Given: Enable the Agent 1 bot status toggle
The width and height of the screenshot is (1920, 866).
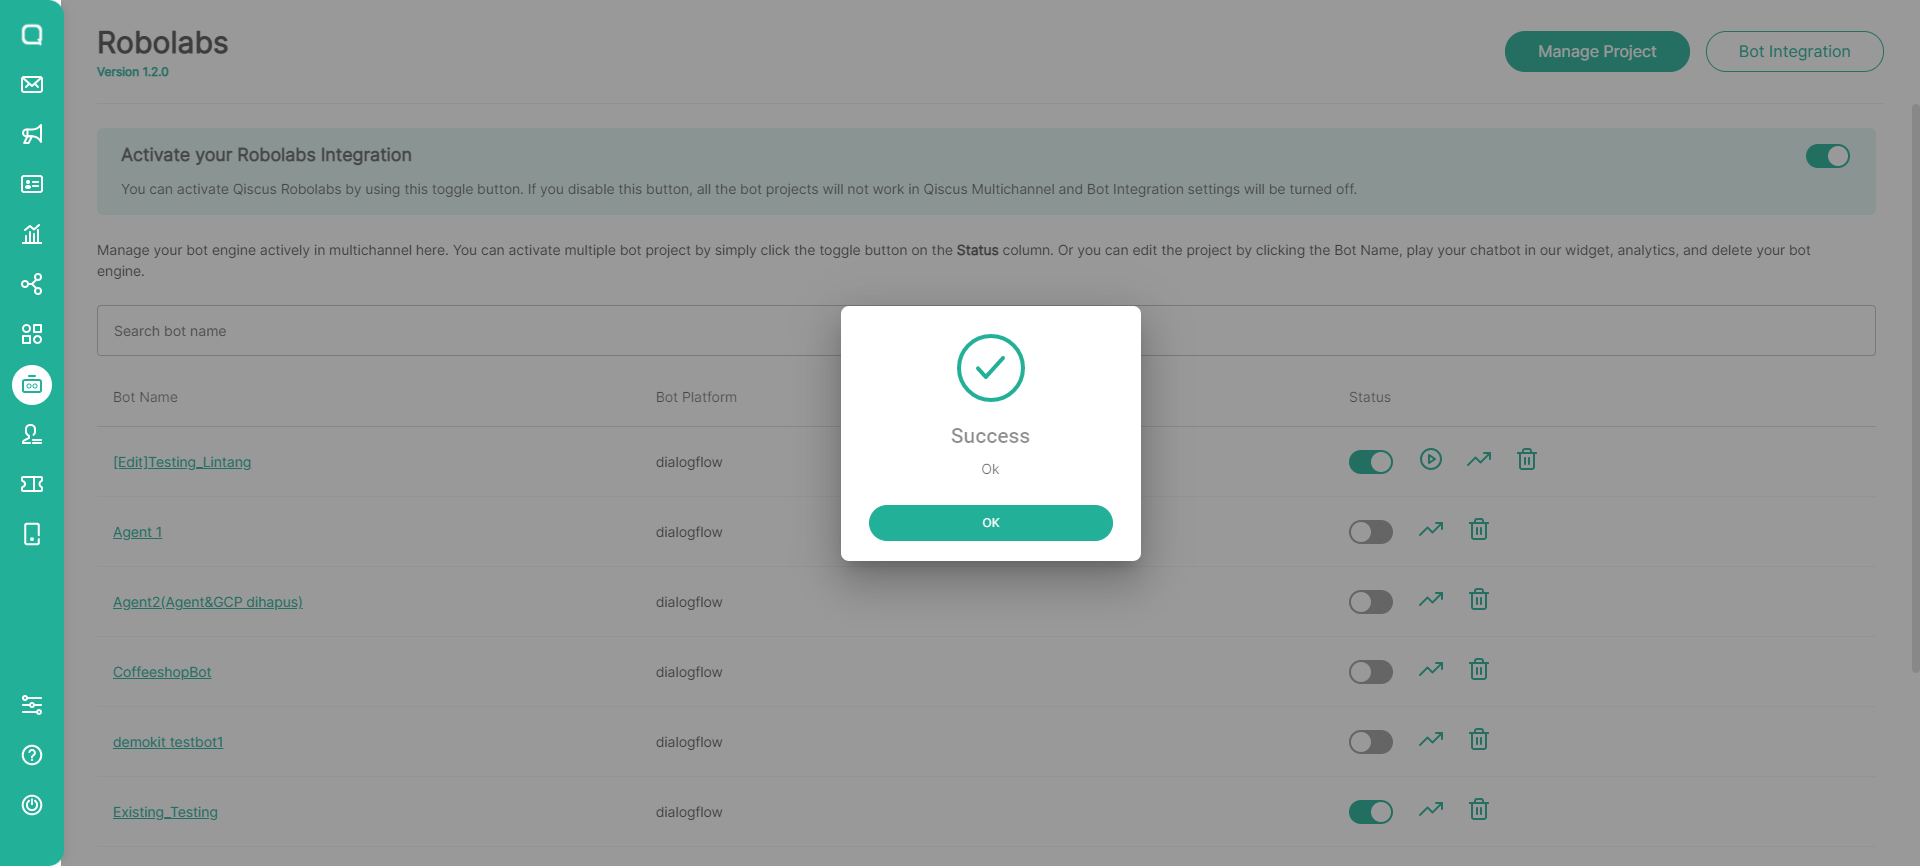Looking at the screenshot, I should (x=1370, y=532).
